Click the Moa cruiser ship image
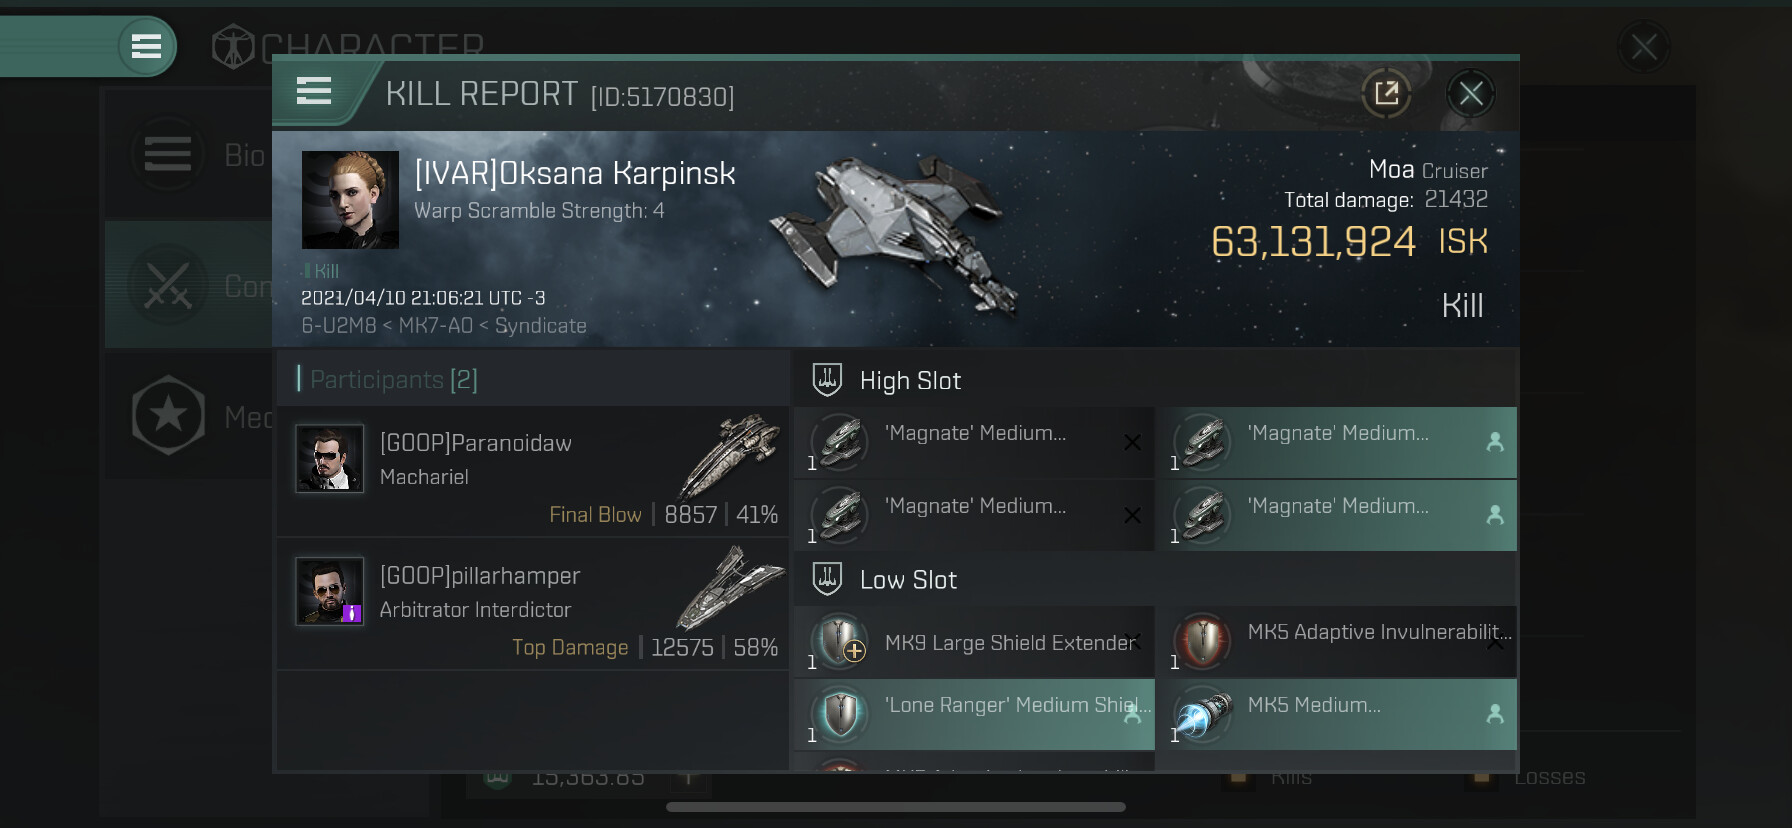This screenshot has width=1792, height=828. point(893,235)
